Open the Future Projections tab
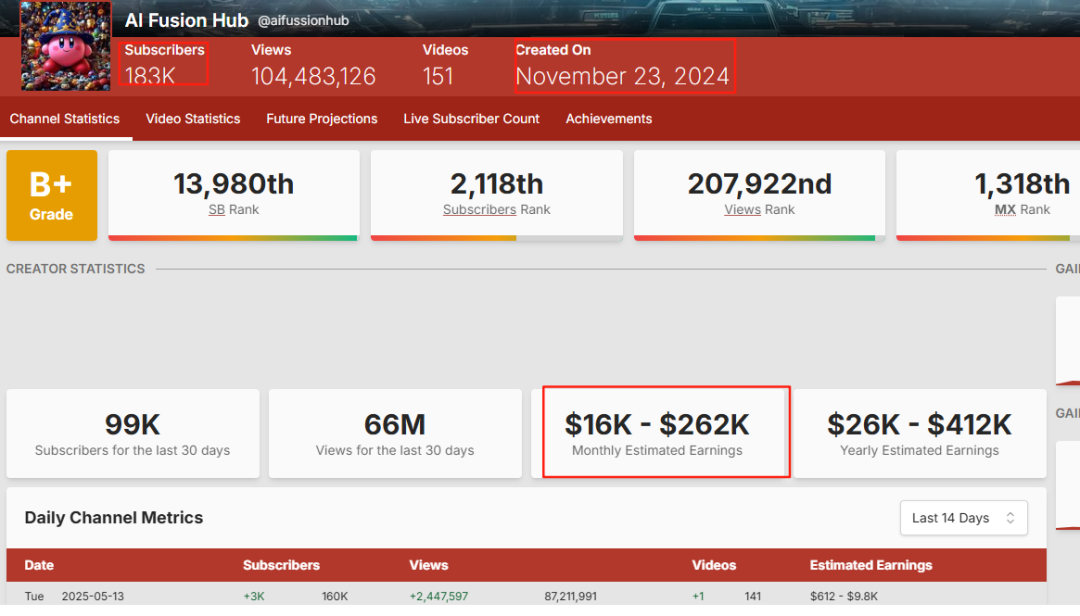The height and width of the screenshot is (616, 1080). pos(321,119)
